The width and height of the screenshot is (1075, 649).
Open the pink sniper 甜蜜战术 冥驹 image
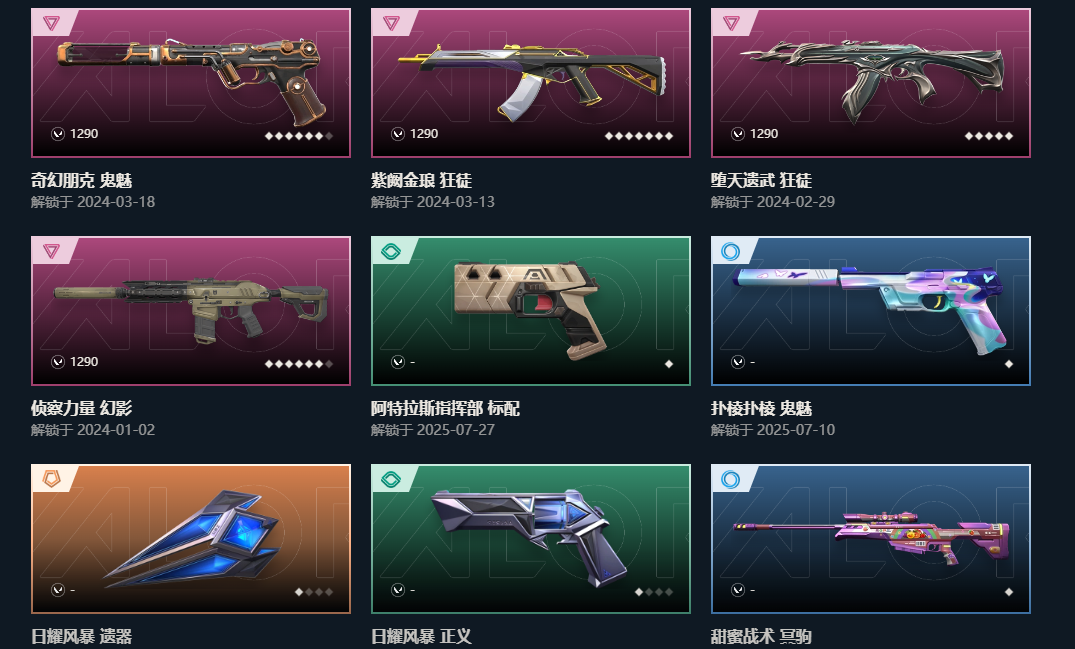coord(871,536)
